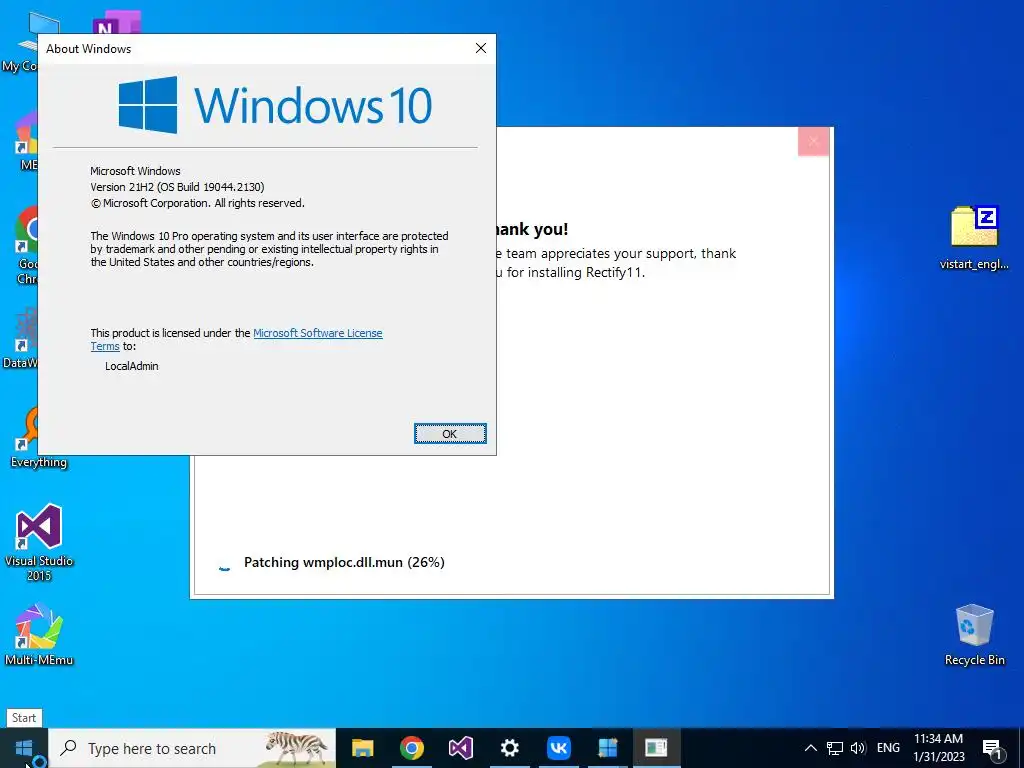Open Settings gear on the taskbar
The width and height of the screenshot is (1024, 768).
click(x=509, y=748)
